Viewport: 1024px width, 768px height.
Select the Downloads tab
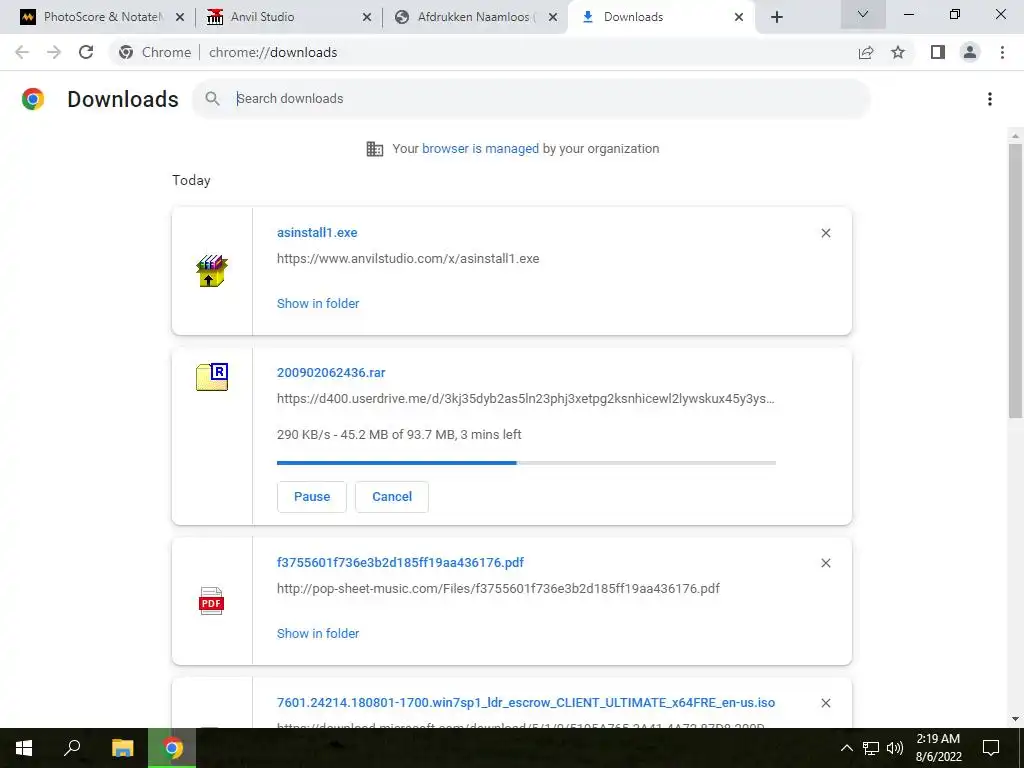point(661,17)
